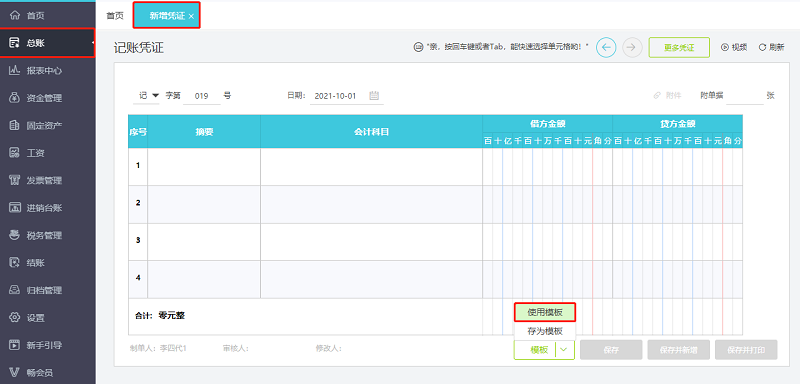Screen dimensions: 800x384
Task: Click row 2 摘要 cell
Action: pyautogui.click(x=204, y=204)
